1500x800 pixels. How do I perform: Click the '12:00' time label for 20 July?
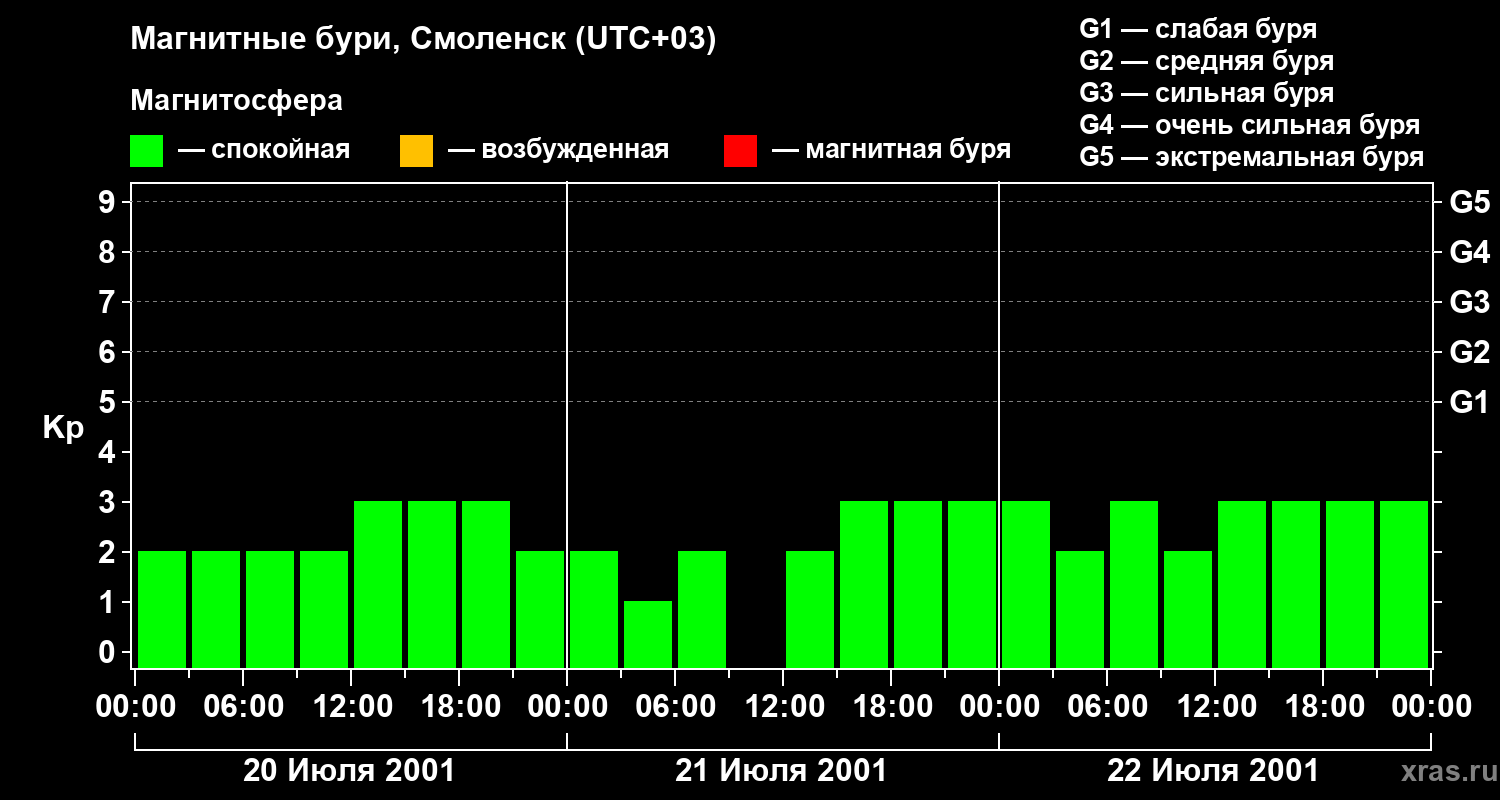[351, 706]
